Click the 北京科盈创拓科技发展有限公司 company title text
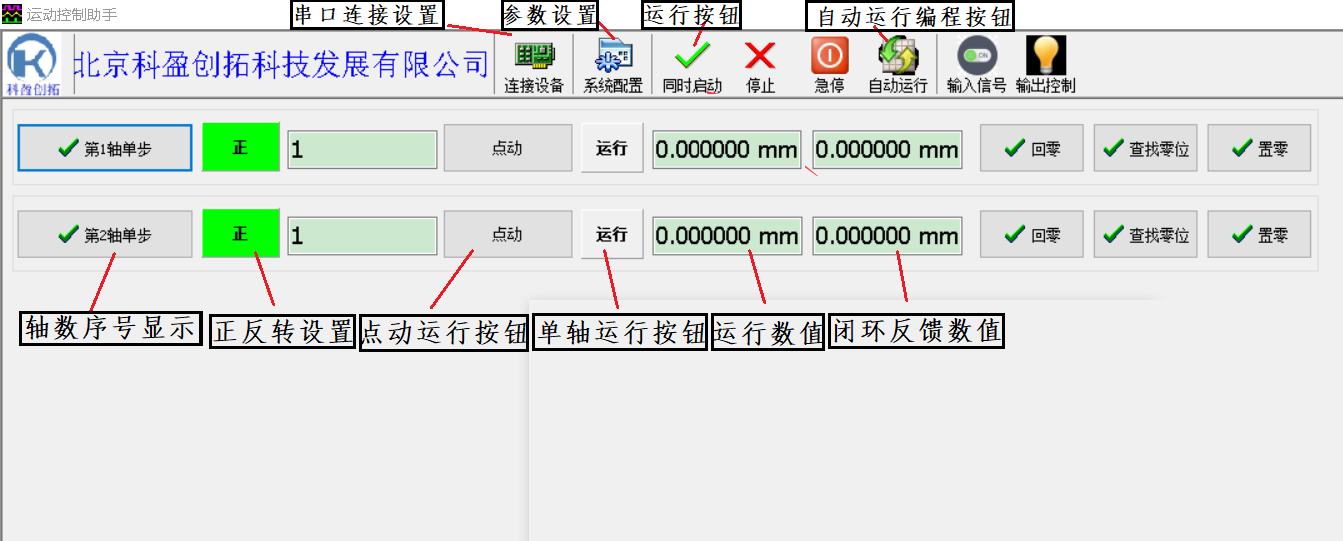This screenshot has width=1343, height=541. (x=283, y=65)
